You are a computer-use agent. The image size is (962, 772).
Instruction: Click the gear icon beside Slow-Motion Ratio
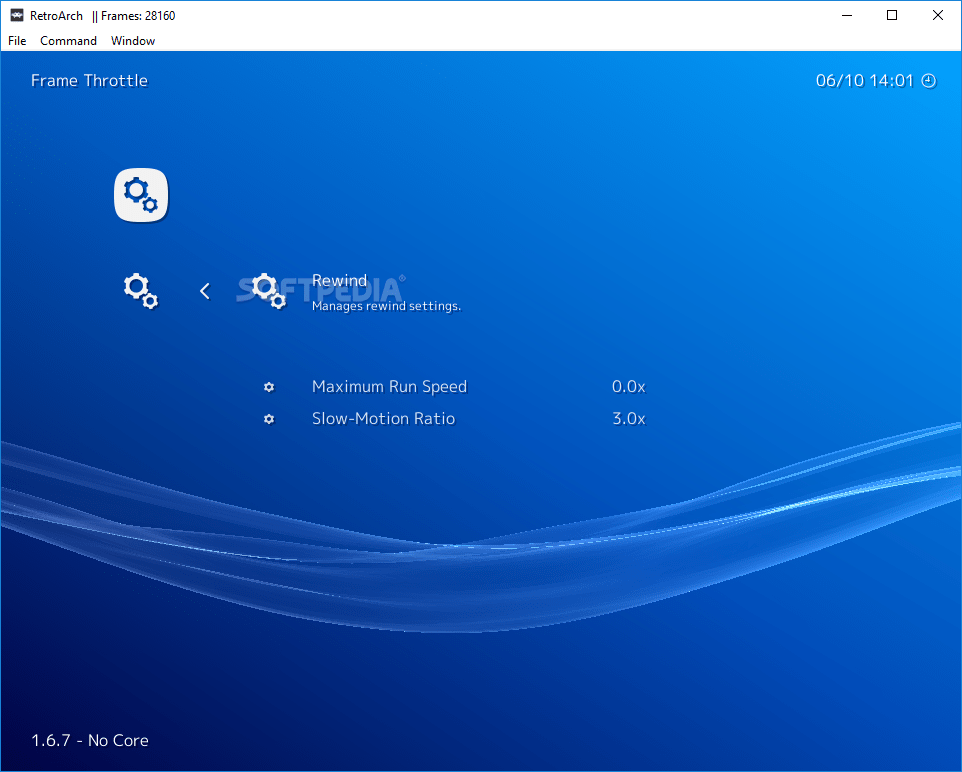pyautogui.click(x=269, y=419)
